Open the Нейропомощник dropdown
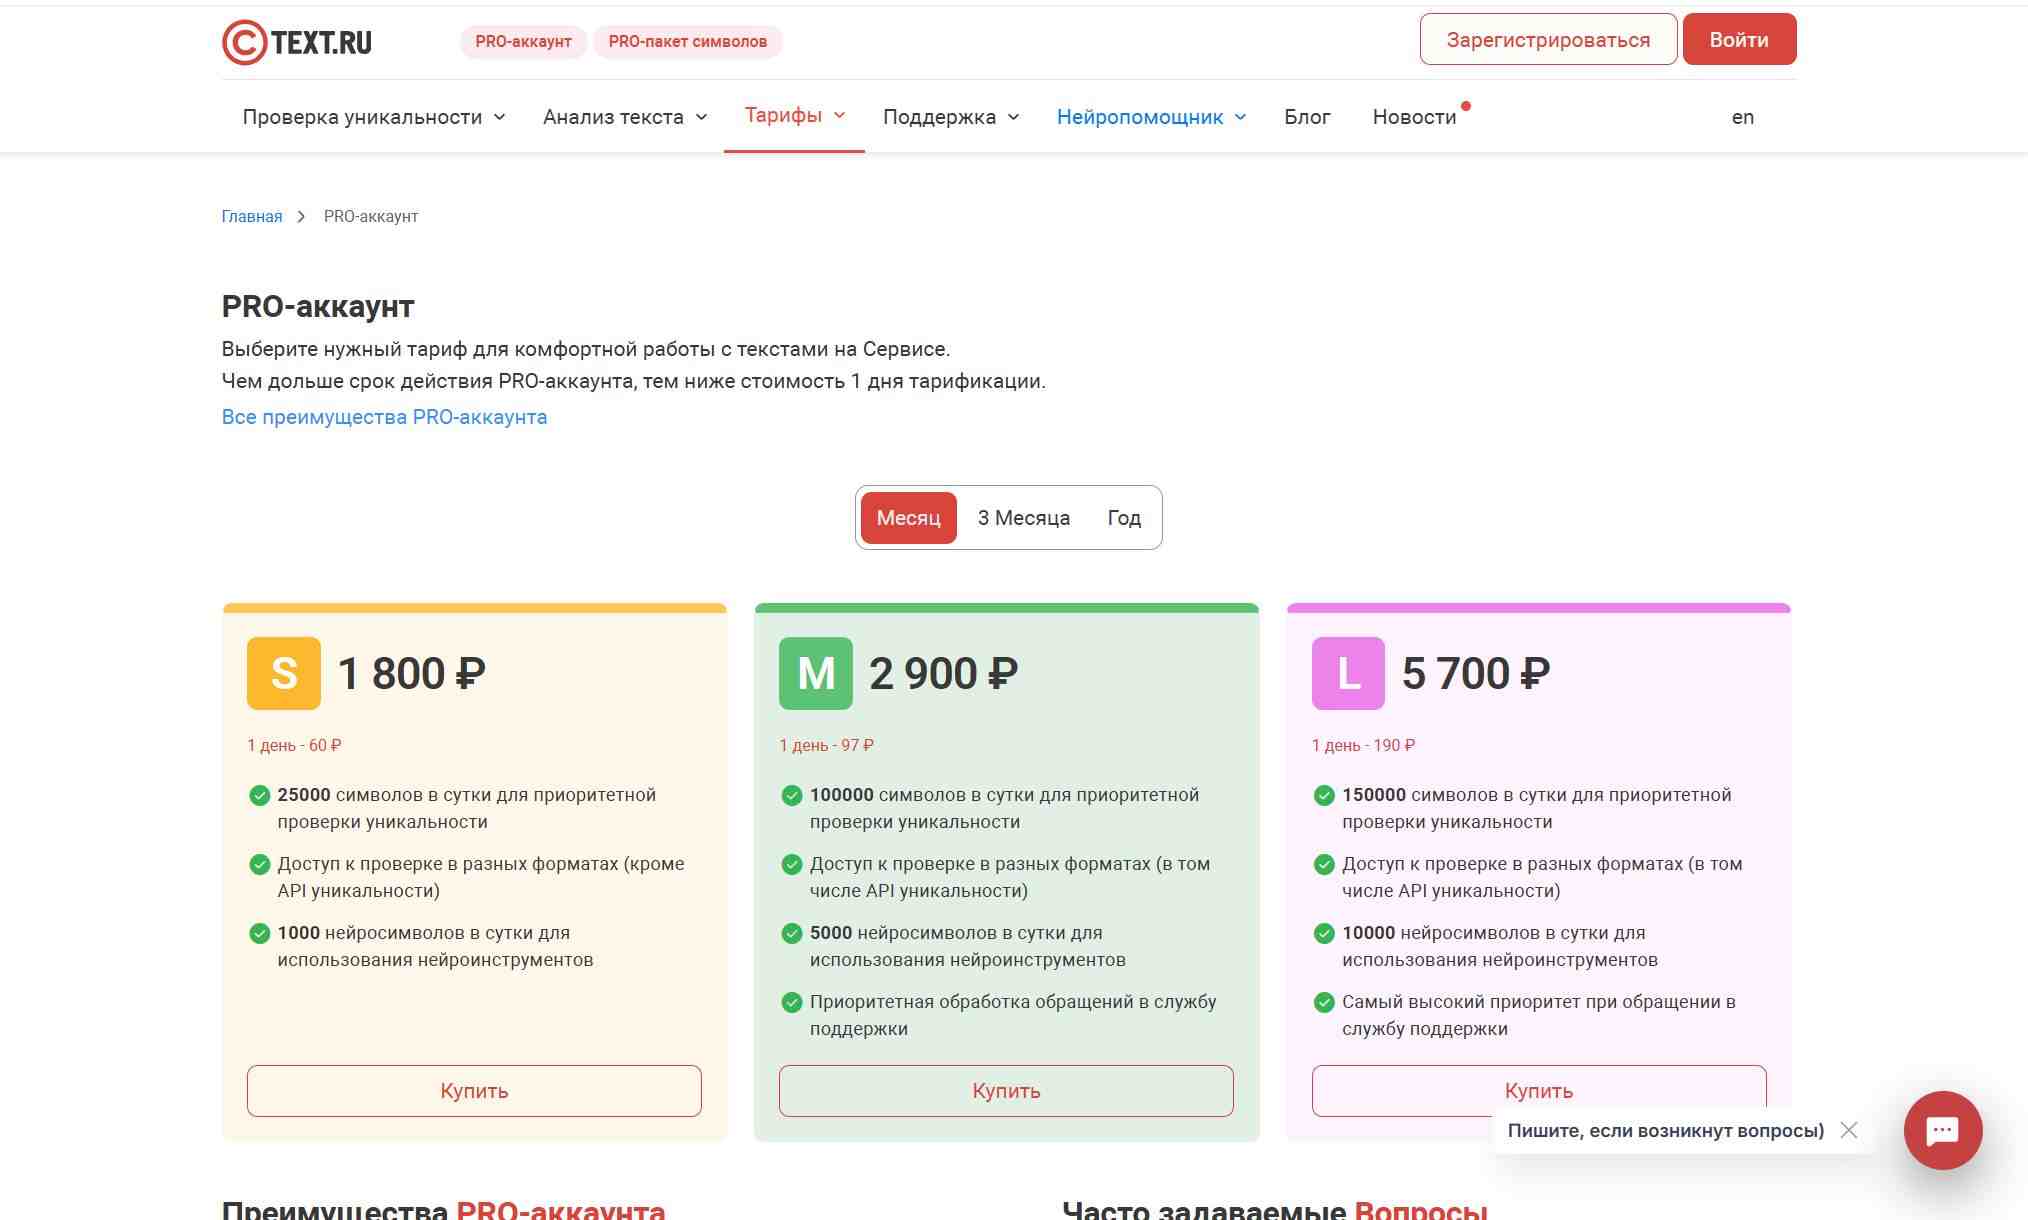The image size is (2028, 1220). point(1151,117)
